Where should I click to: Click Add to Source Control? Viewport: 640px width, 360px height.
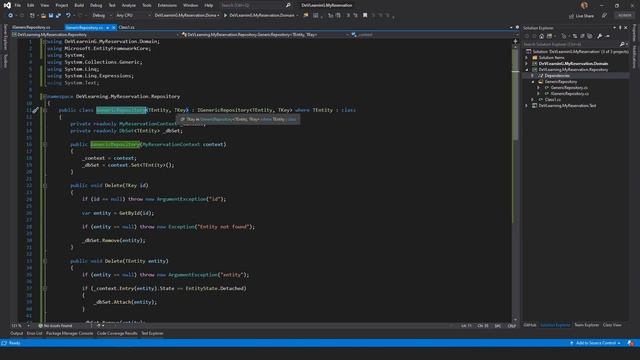coord(596,343)
